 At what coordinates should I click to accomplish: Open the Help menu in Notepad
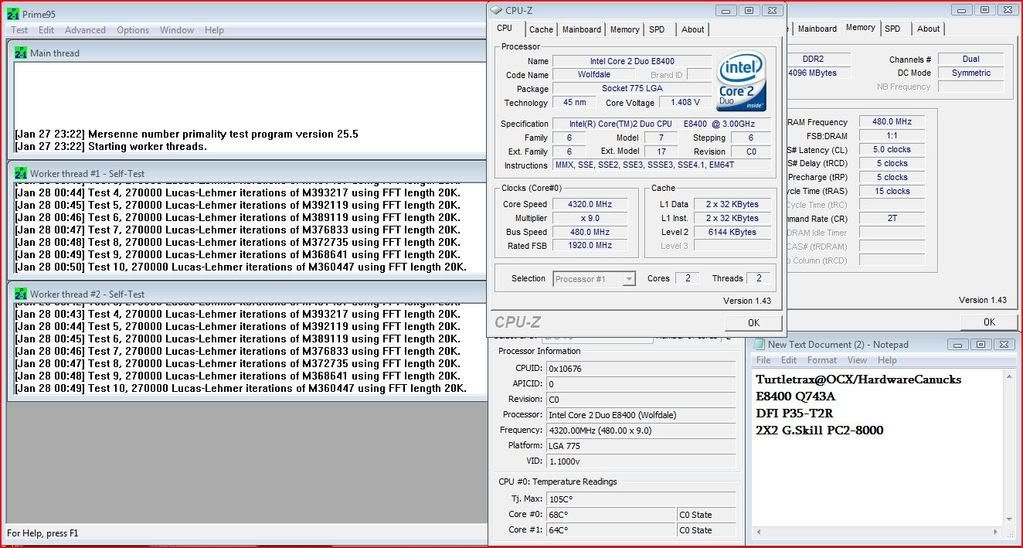(x=887, y=360)
